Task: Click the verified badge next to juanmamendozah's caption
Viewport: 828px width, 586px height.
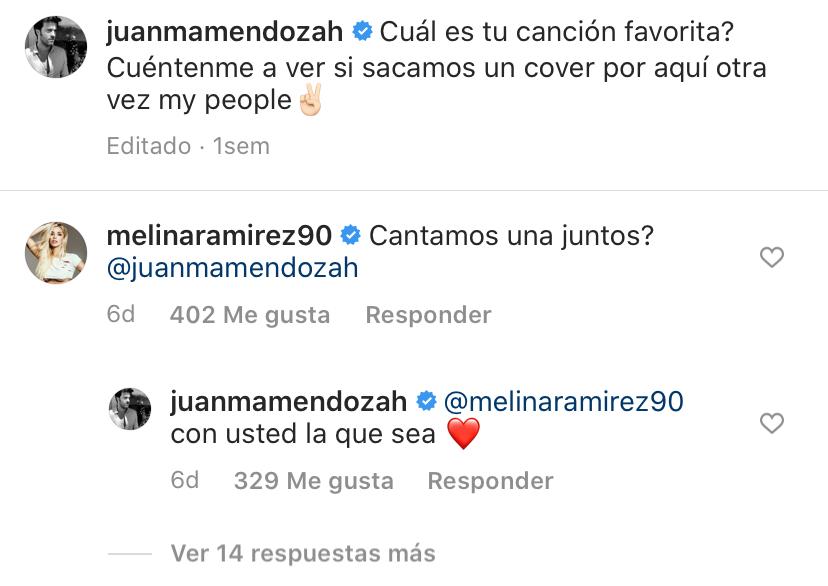Action: 361,32
